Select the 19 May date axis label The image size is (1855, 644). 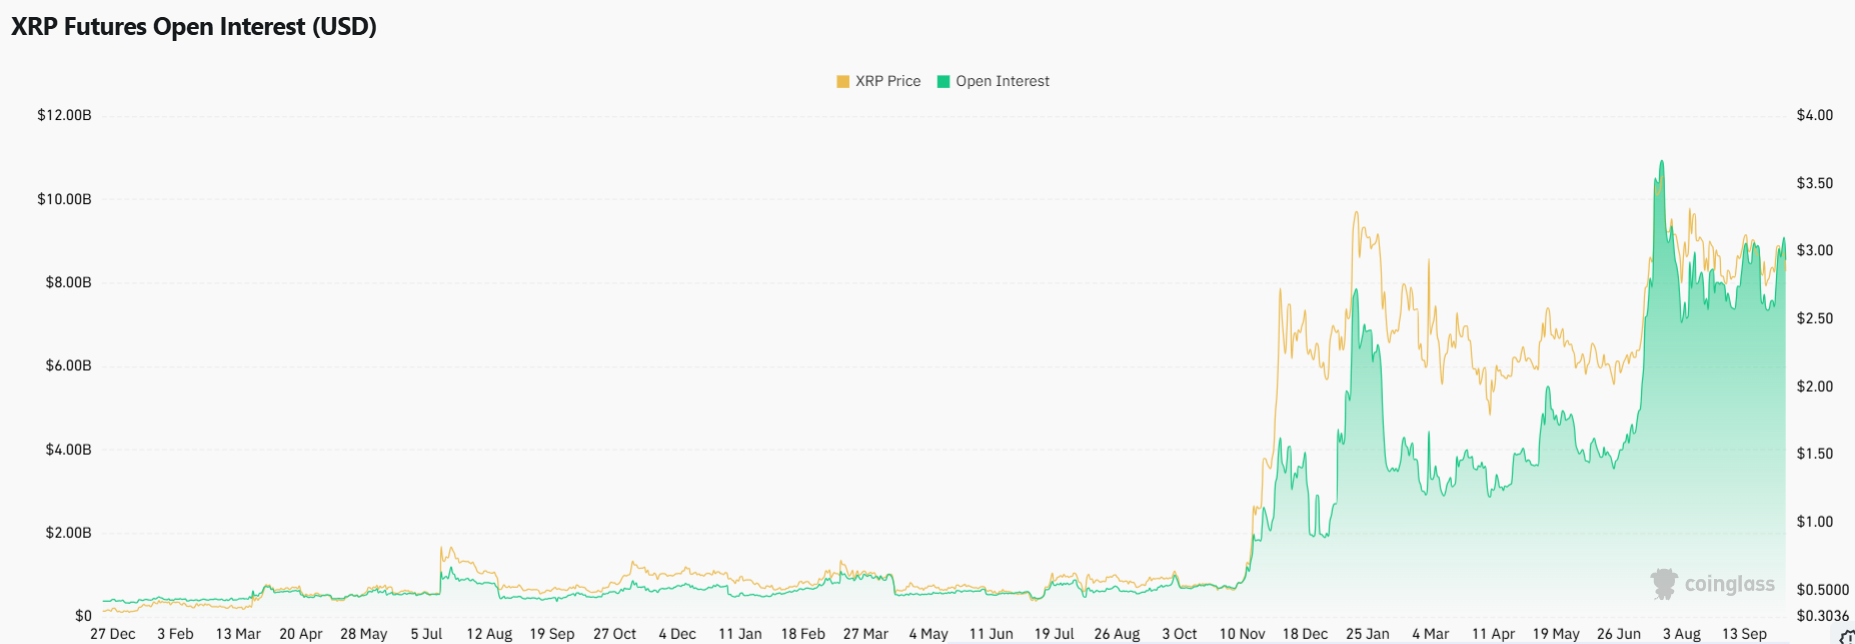(1556, 634)
